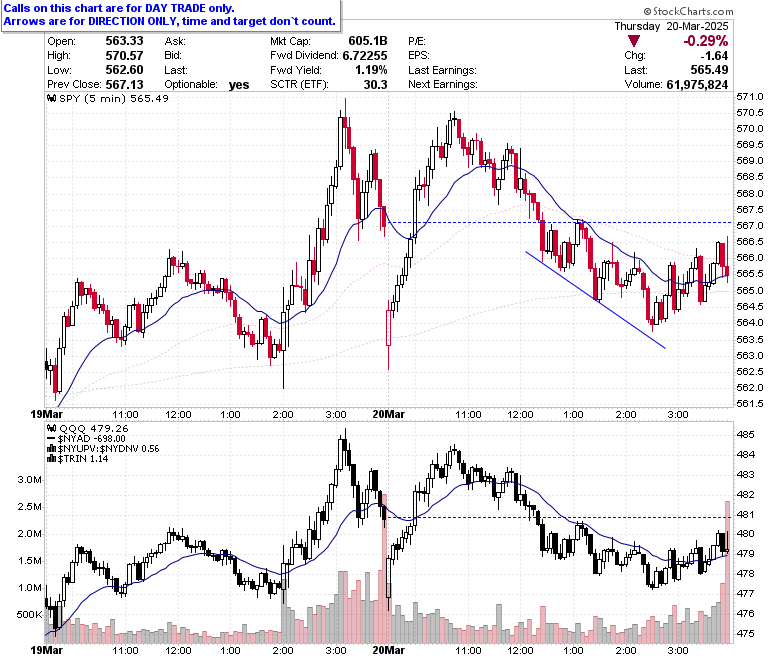Click the High value 570.57
Viewport: 780px width, 659px height.
(x=124, y=56)
